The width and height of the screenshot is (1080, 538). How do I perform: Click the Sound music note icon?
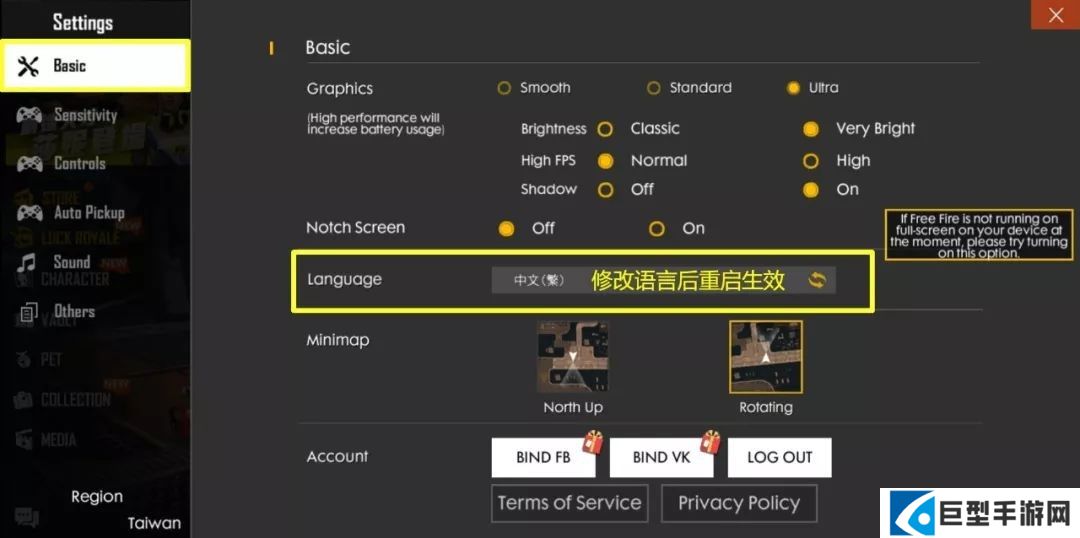pos(29,262)
